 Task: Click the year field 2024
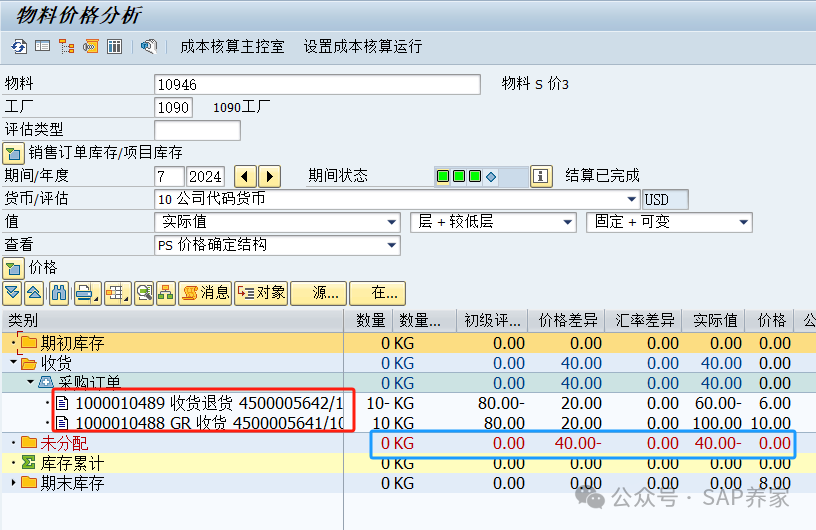(205, 176)
